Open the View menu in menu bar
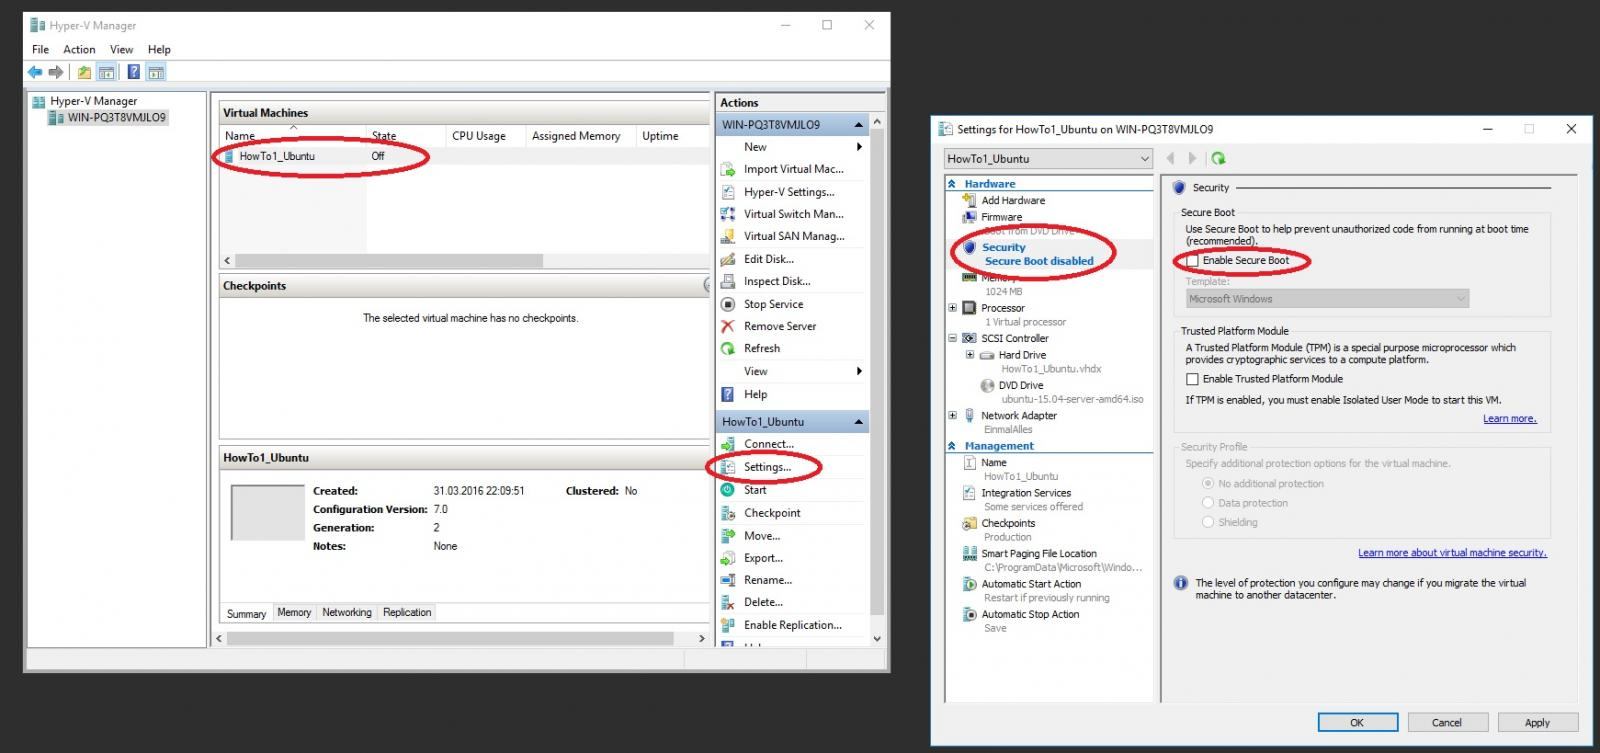Image resolution: width=1600 pixels, height=753 pixels. pos(121,49)
